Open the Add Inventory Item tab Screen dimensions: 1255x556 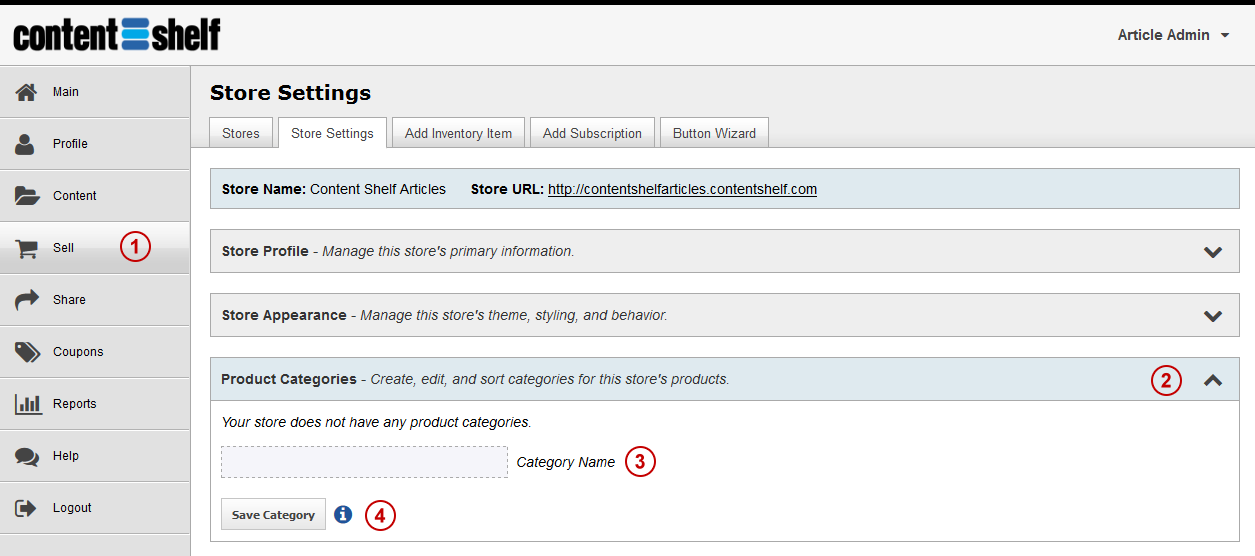click(x=458, y=133)
